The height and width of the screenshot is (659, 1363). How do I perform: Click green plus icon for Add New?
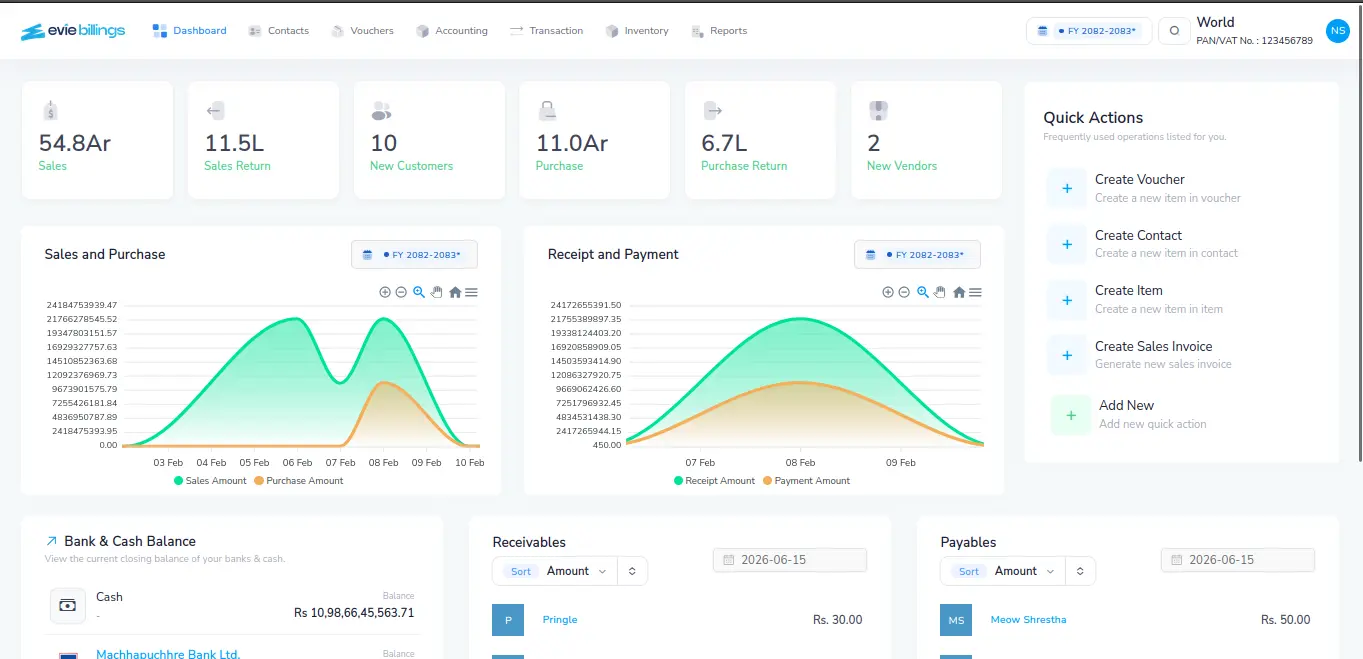pyautogui.click(x=1071, y=415)
